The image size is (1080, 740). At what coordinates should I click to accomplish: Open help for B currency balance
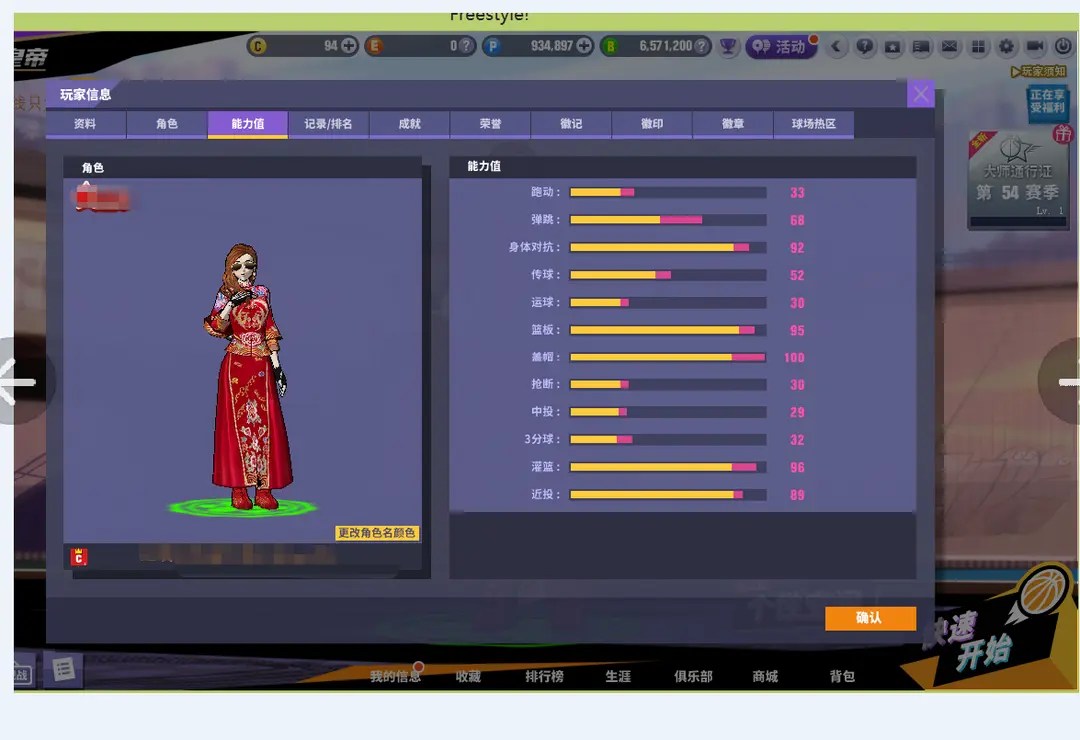[x=701, y=46]
